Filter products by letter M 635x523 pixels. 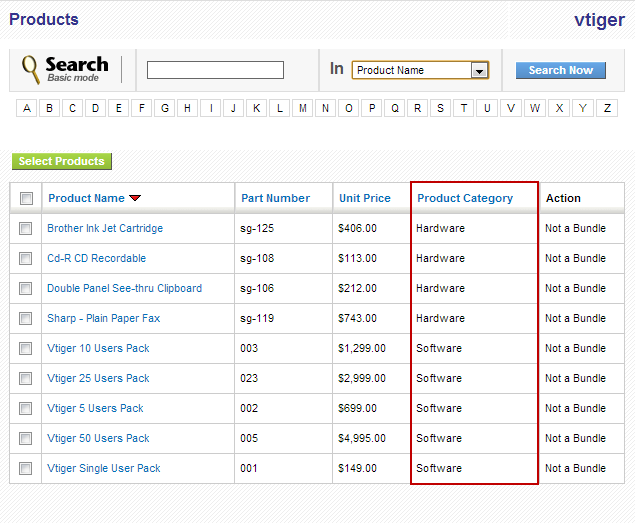pos(303,108)
